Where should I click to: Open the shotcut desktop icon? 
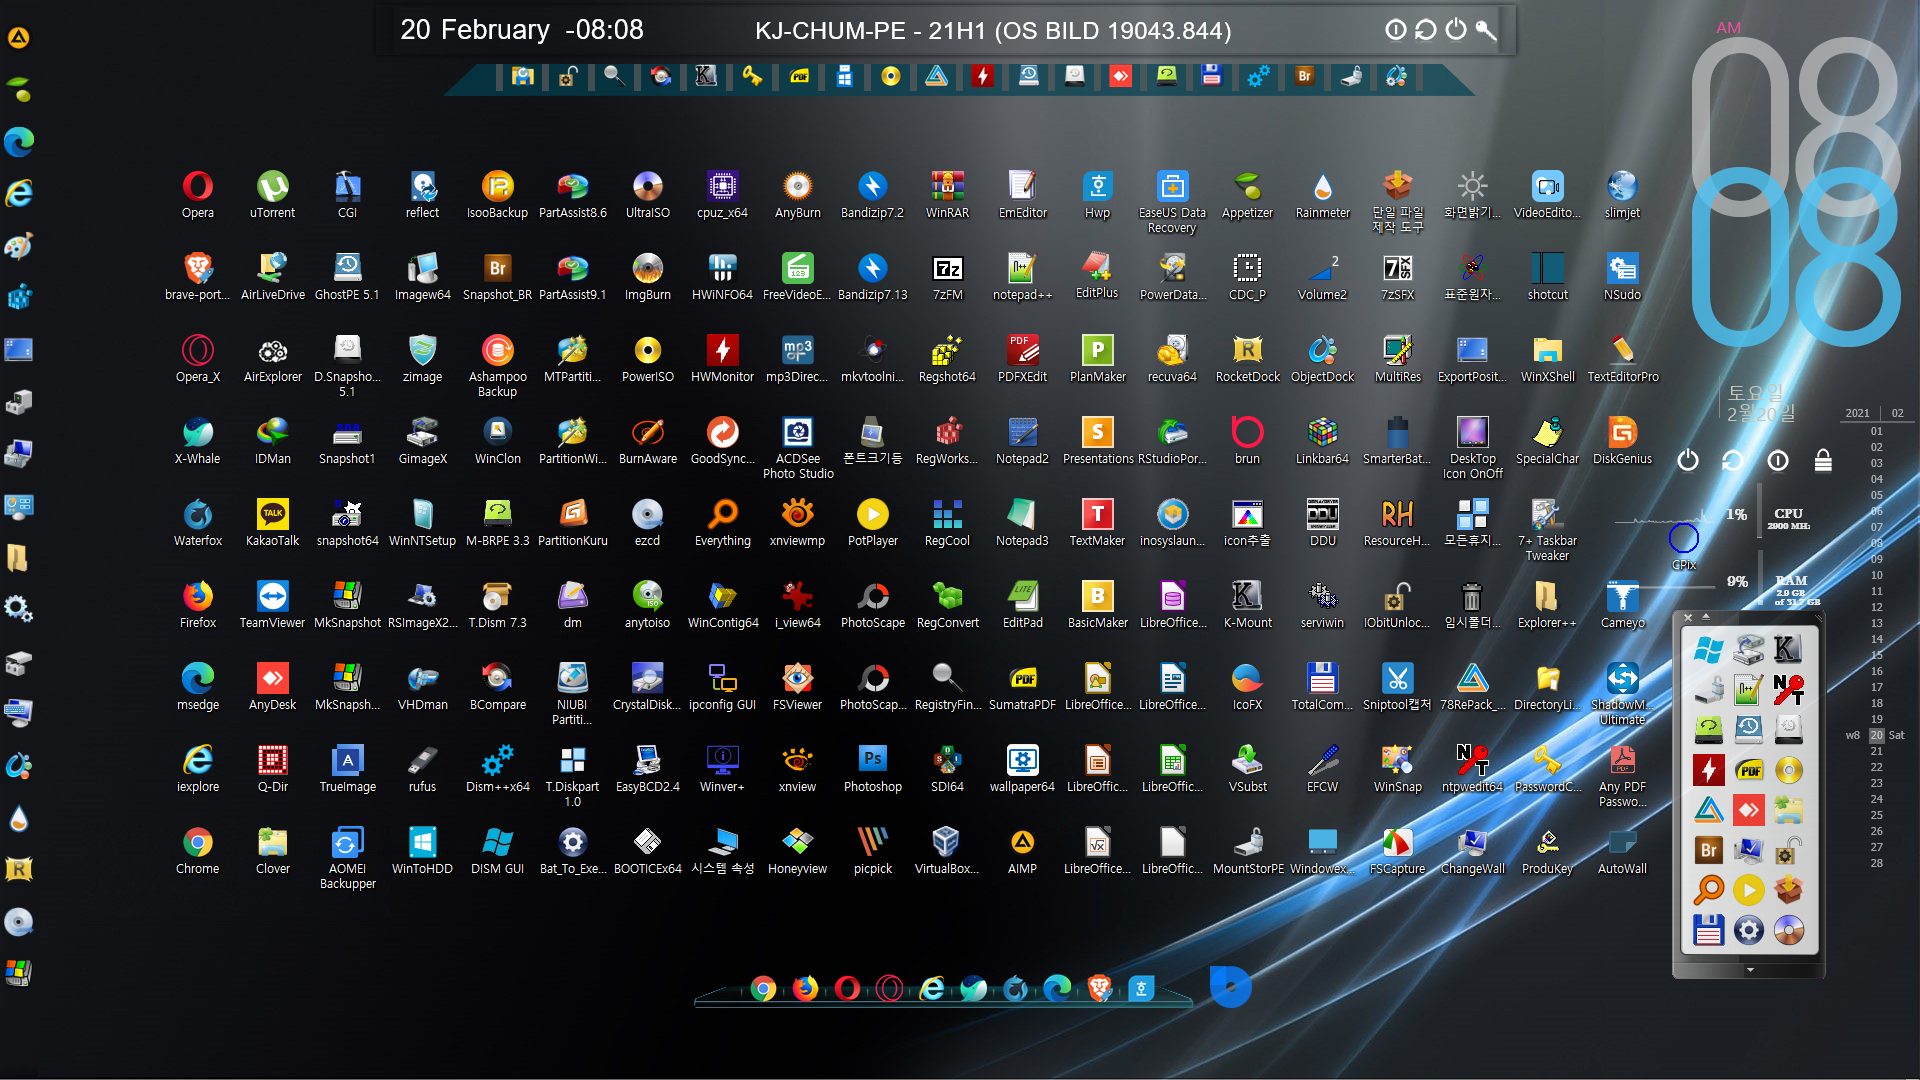(1547, 276)
